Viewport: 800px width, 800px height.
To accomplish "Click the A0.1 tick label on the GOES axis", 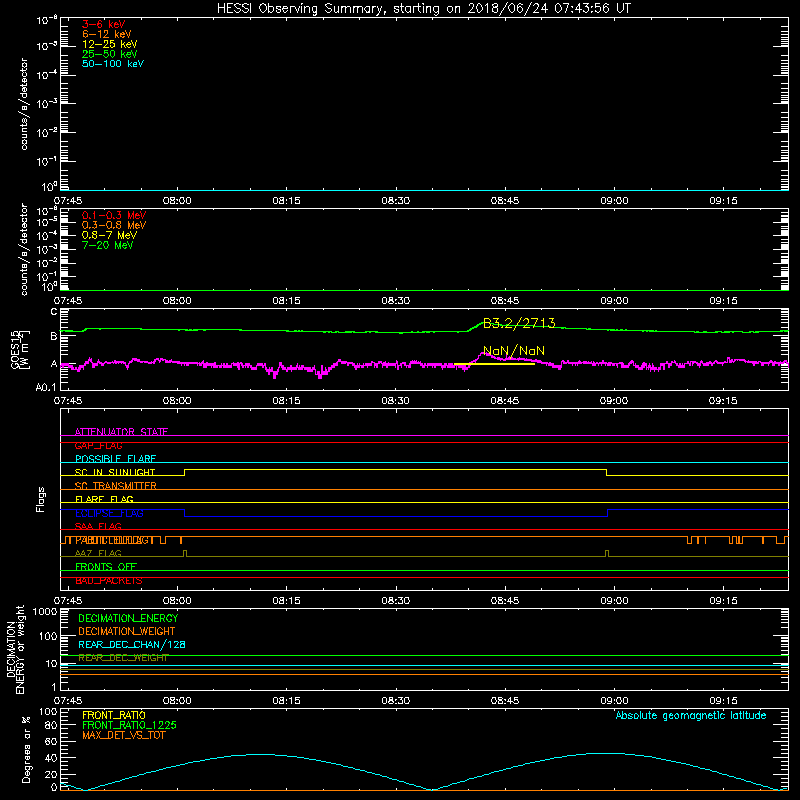I will coord(46,387).
